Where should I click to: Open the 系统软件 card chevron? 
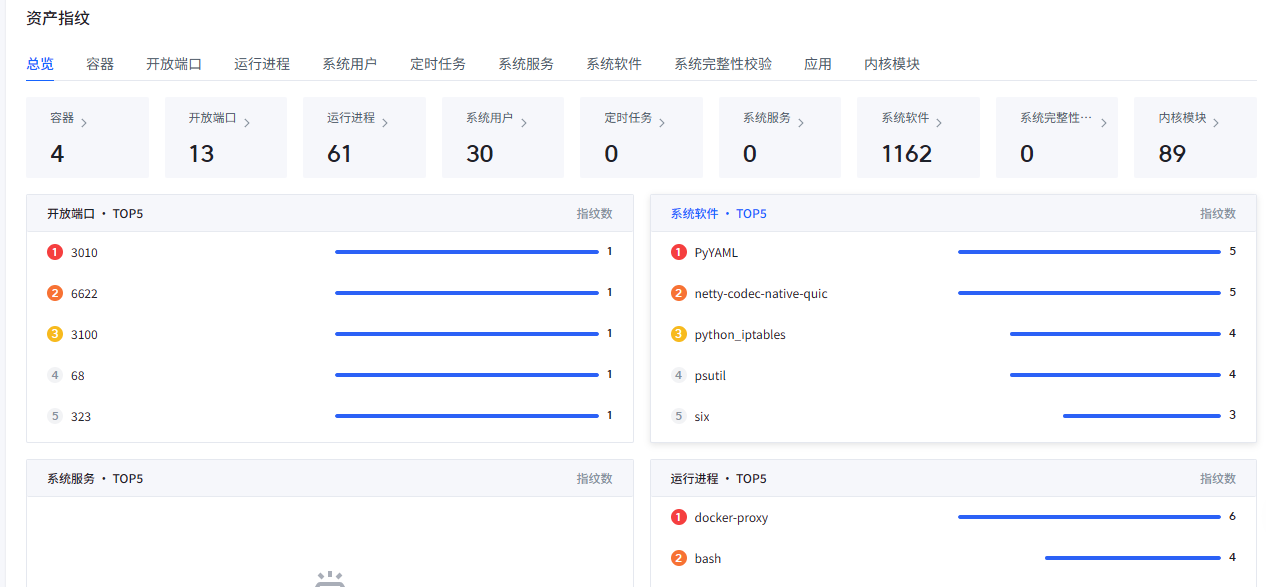click(x=939, y=123)
